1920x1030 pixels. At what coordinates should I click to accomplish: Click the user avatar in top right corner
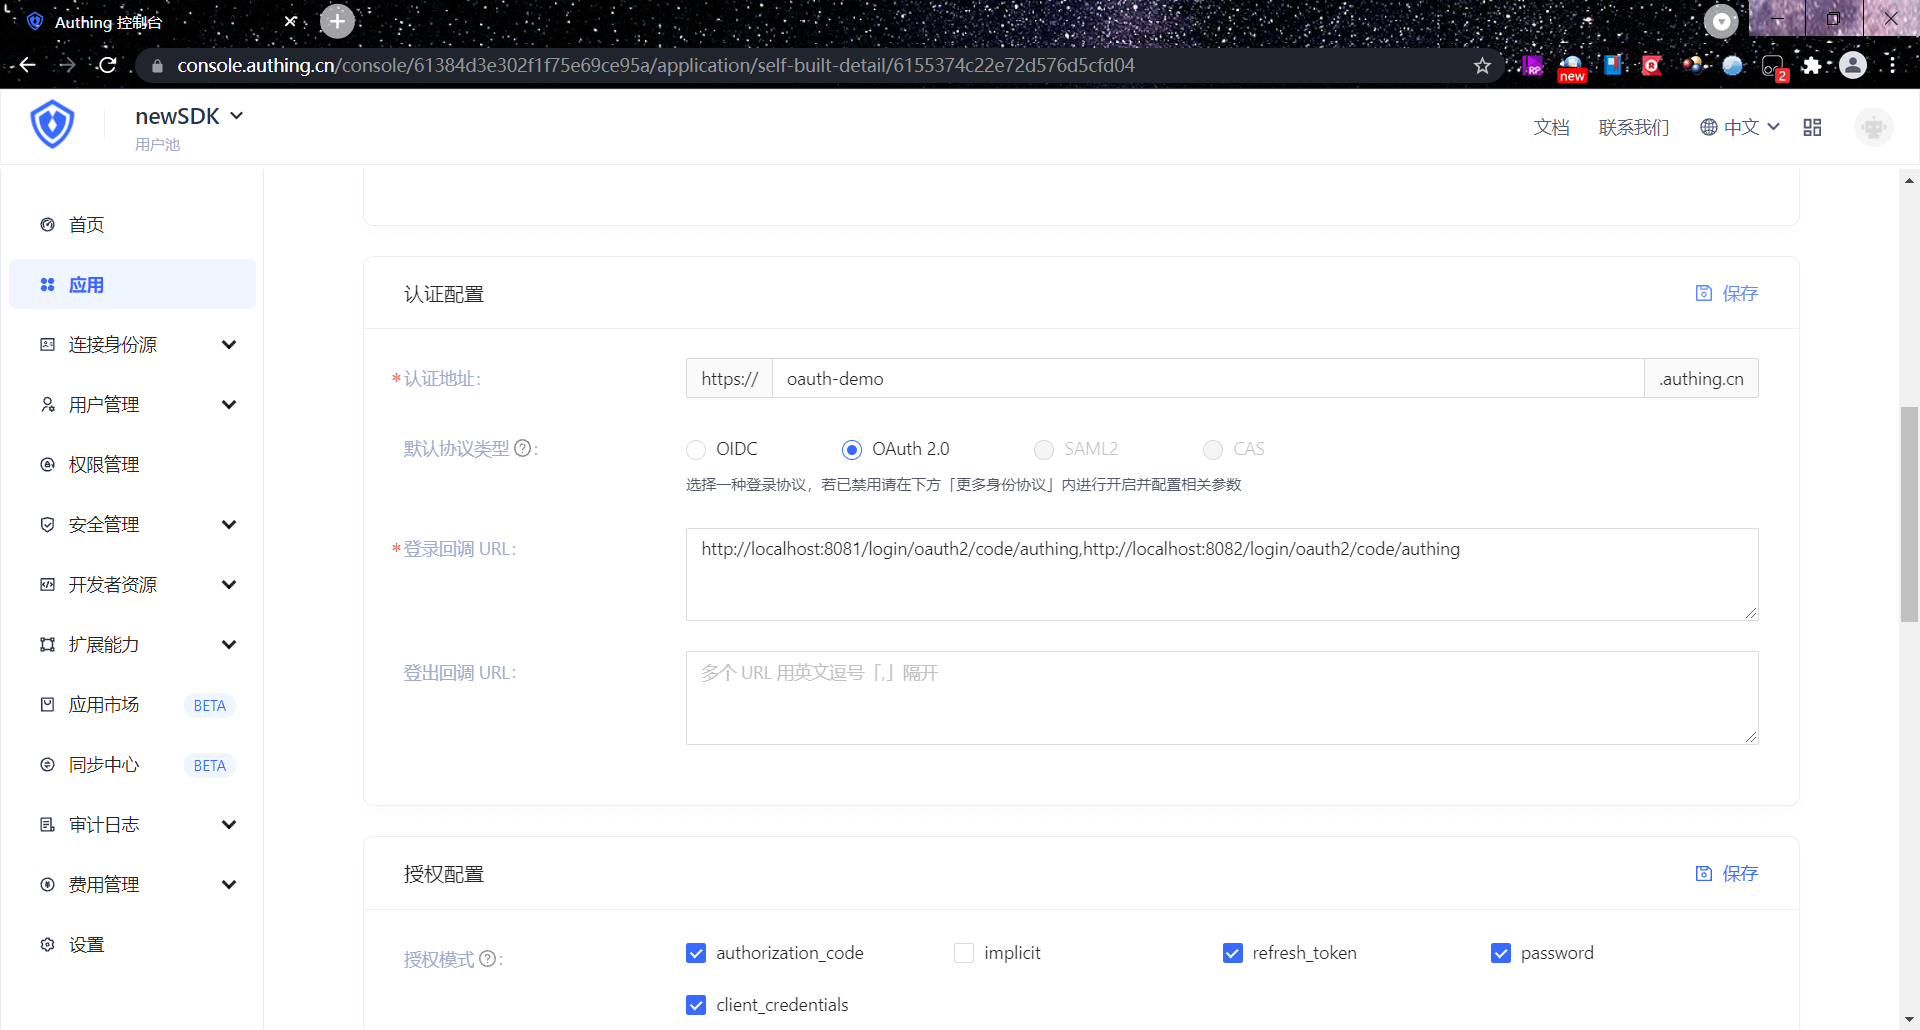coord(1872,126)
